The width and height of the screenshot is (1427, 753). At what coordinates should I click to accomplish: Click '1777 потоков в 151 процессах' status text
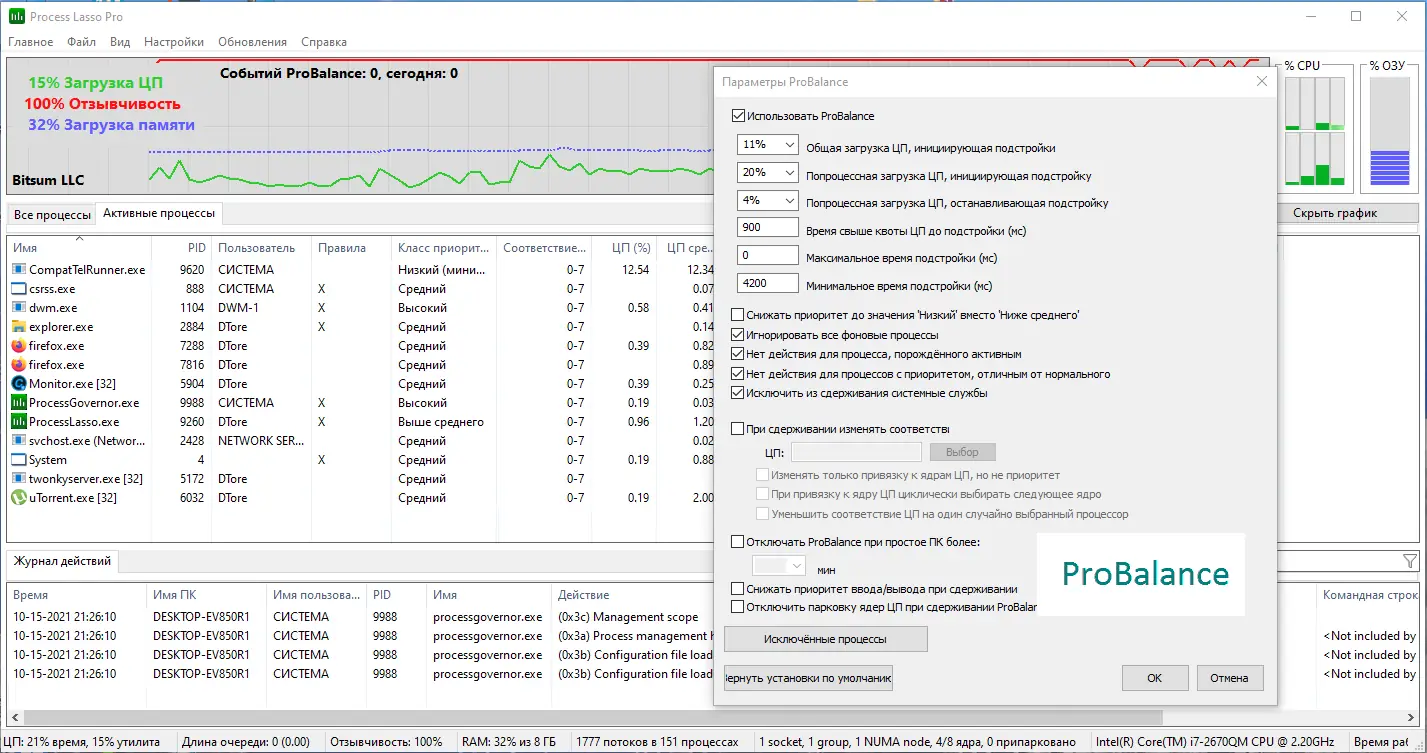pyautogui.click(x=657, y=742)
